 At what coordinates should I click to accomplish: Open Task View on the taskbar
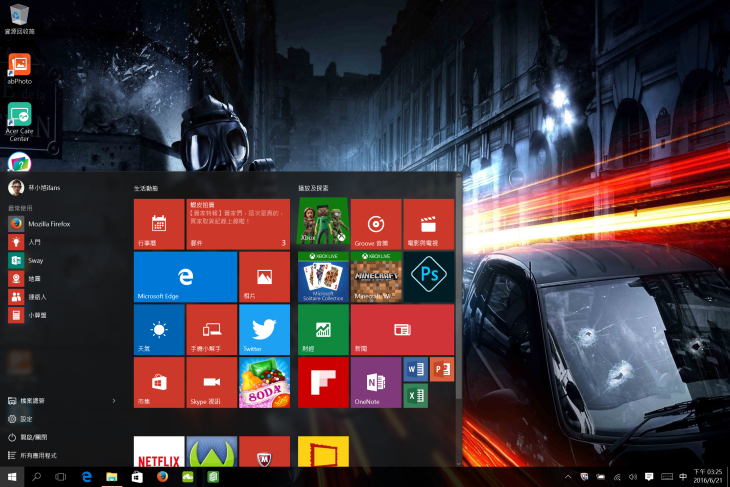pyautogui.click(x=61, y=477)
